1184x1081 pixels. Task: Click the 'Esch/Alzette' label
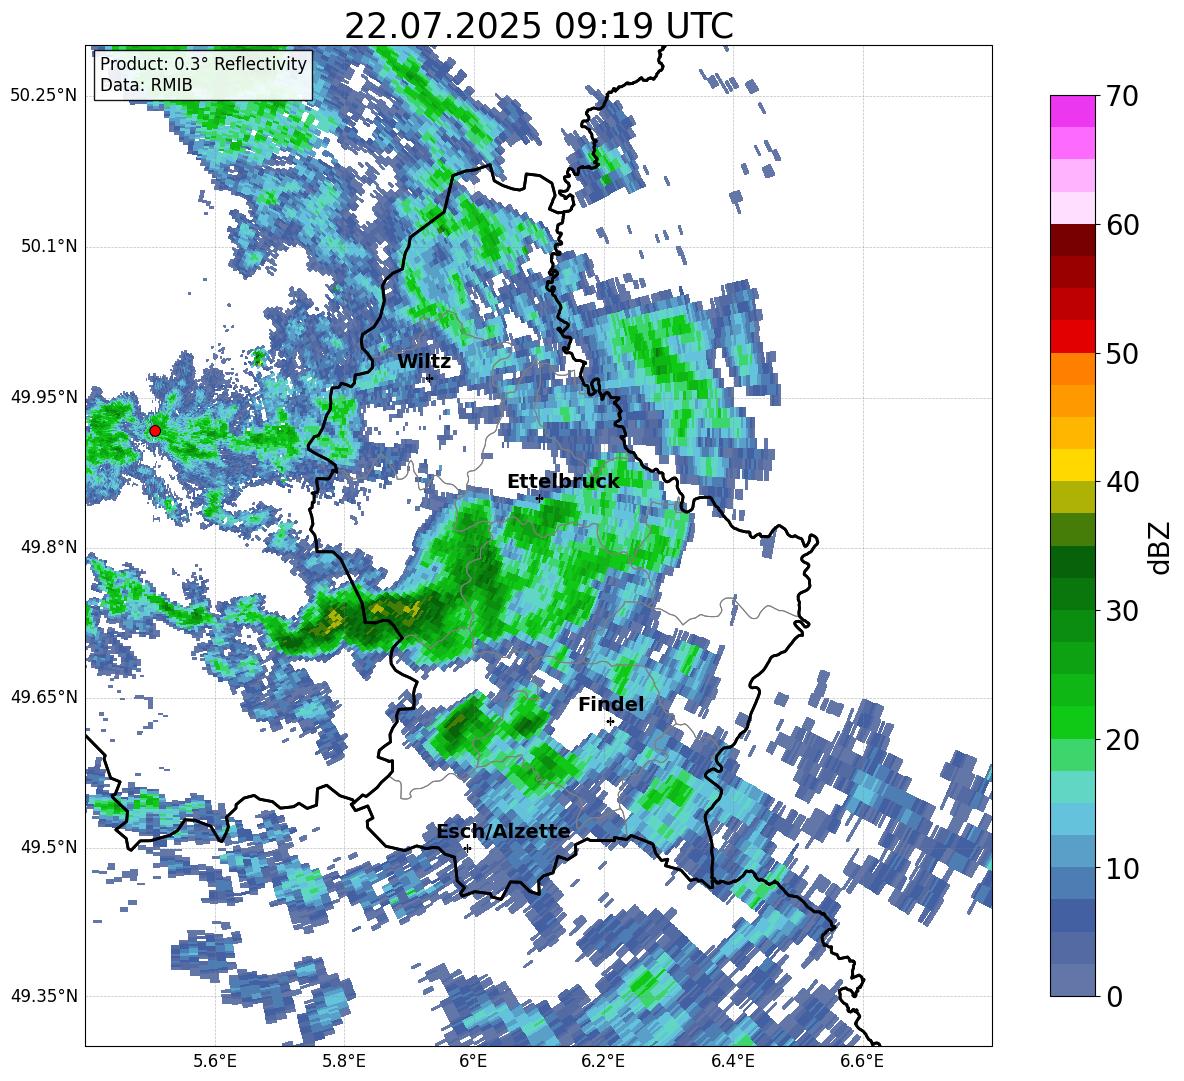(503, 832)
